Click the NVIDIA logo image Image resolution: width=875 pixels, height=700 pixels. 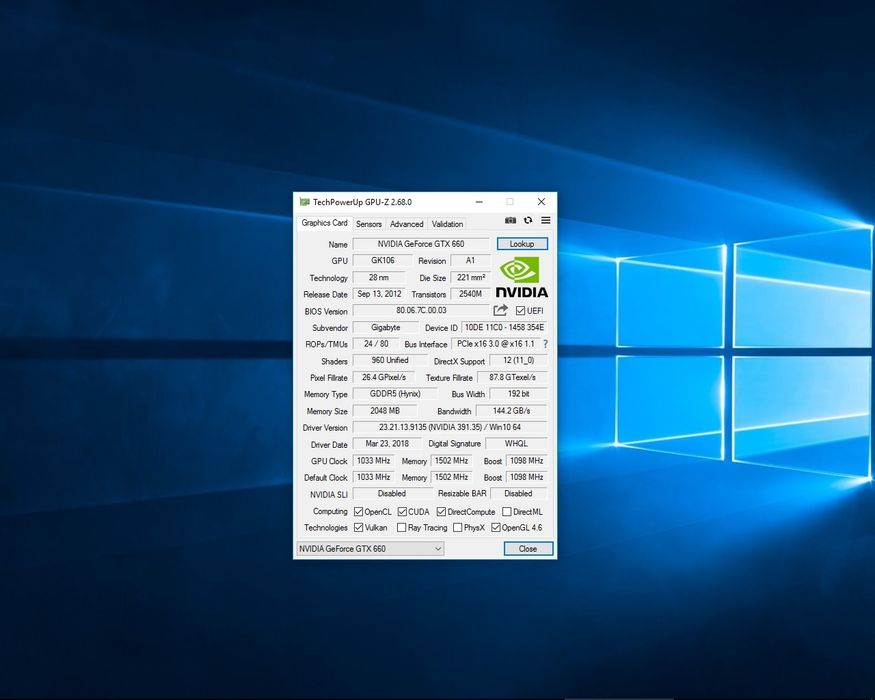522,277
